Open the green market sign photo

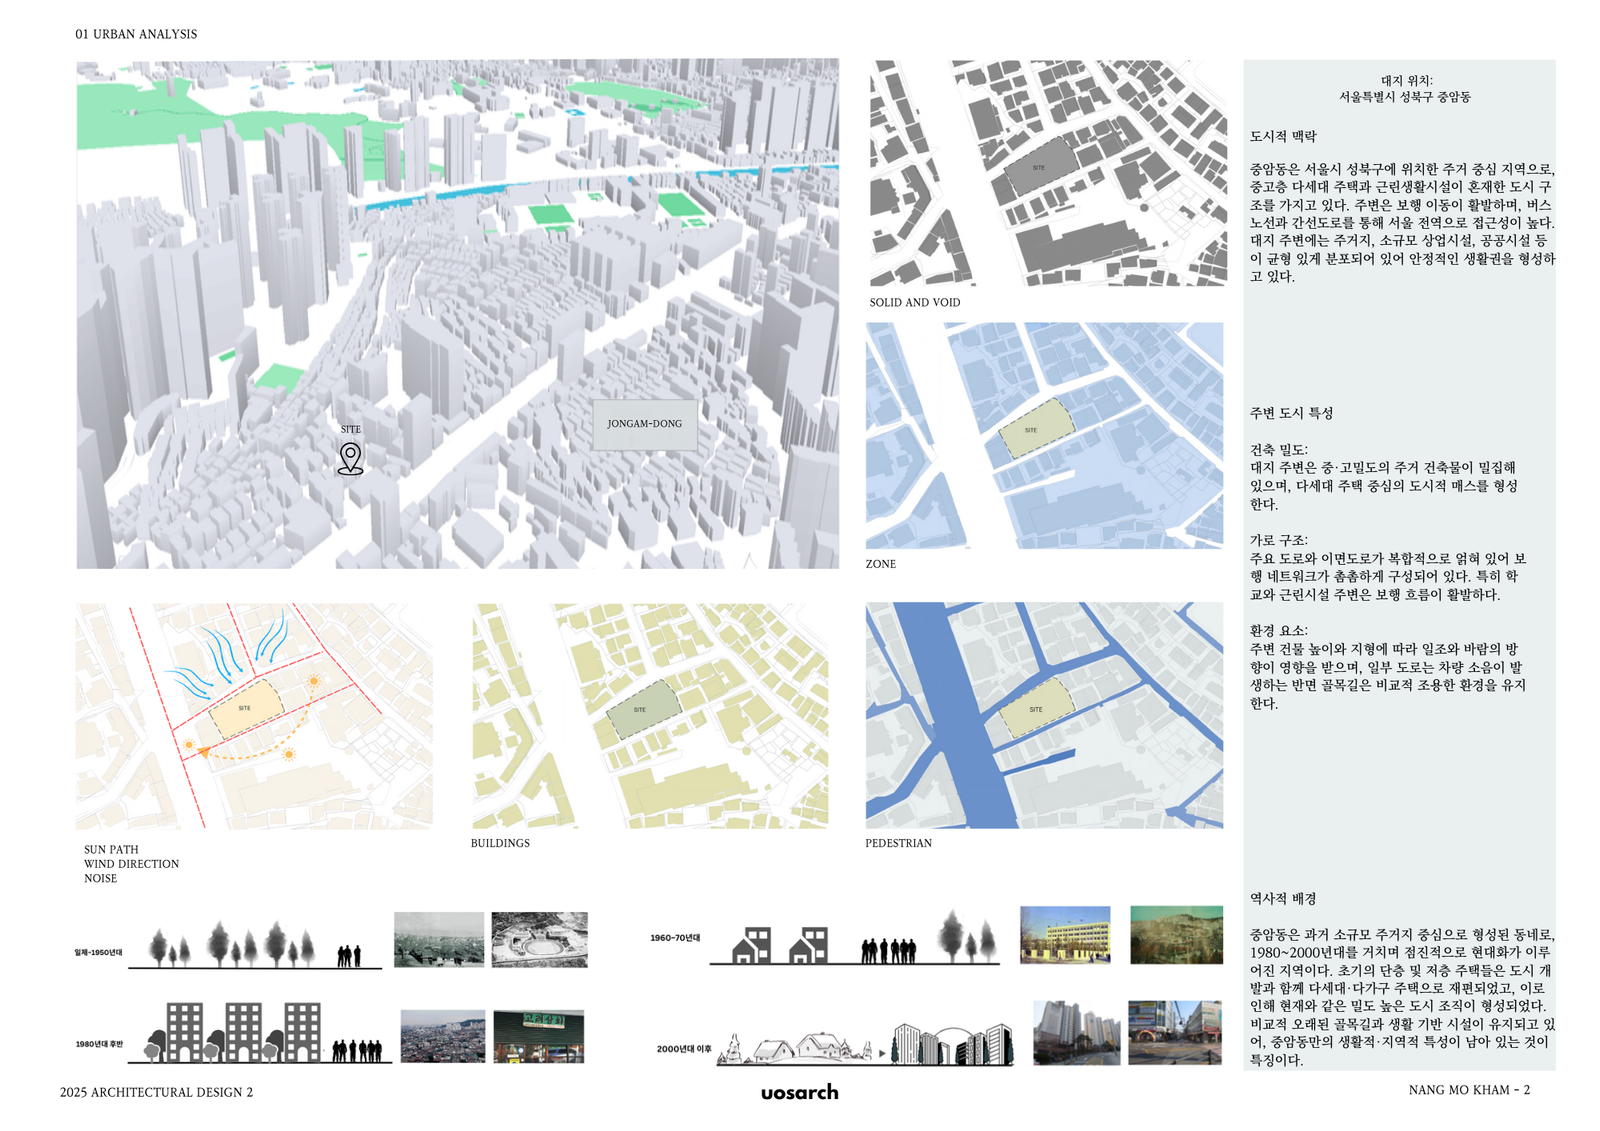(x=538, y=1036)
